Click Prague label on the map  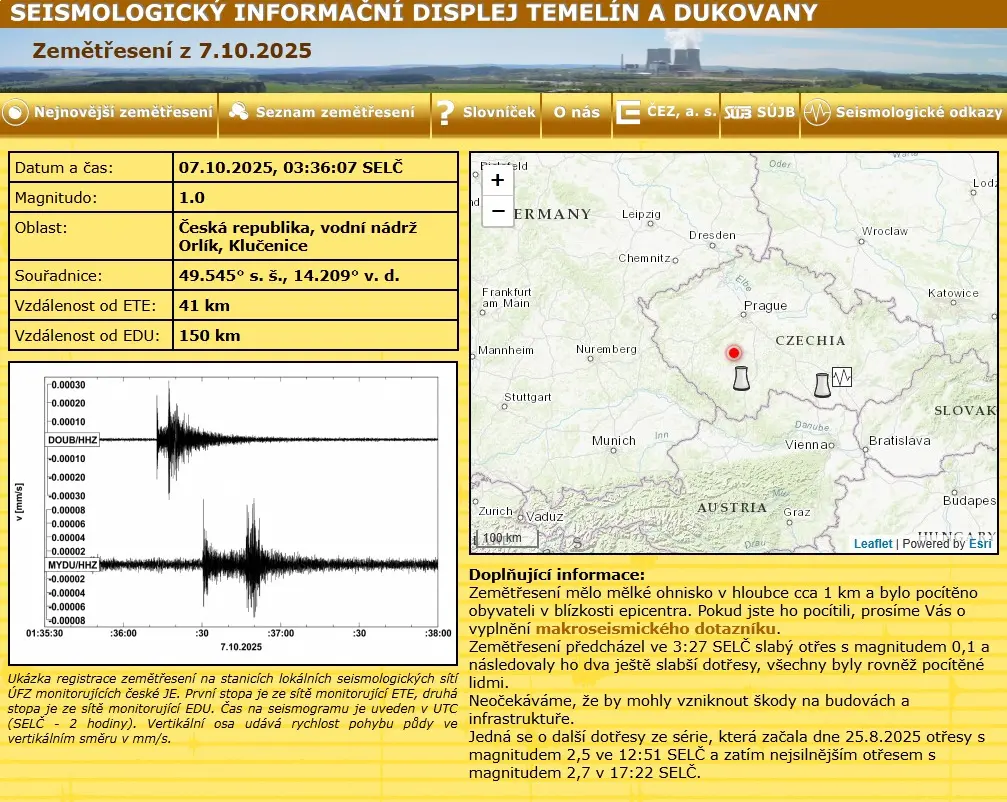(x=766, y=306)
